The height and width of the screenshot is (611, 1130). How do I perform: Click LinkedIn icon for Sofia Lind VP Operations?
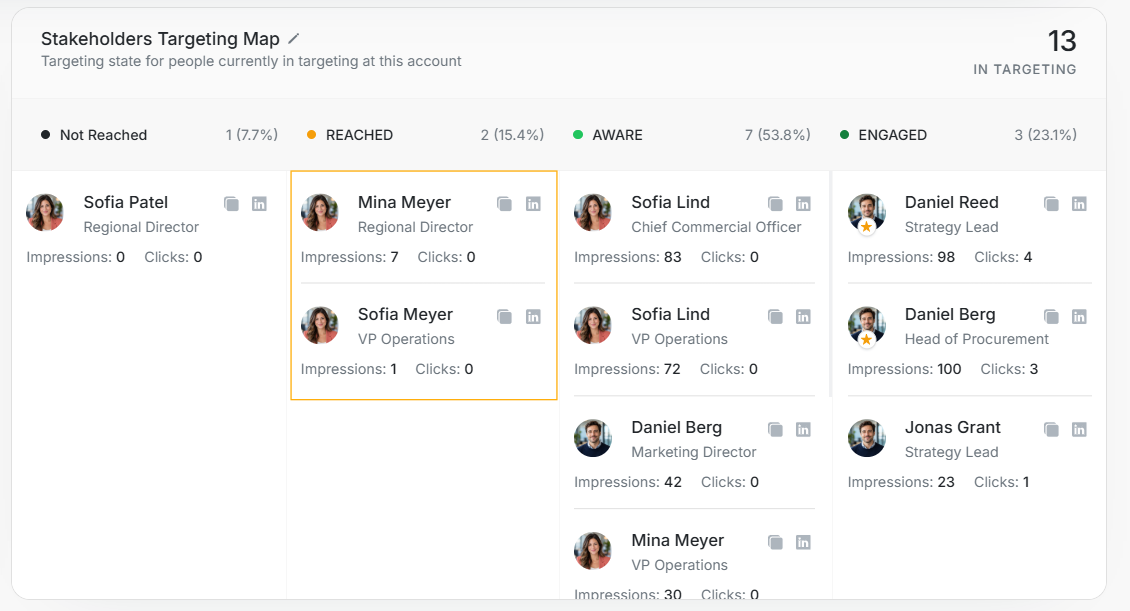click(x=803, y=316)
